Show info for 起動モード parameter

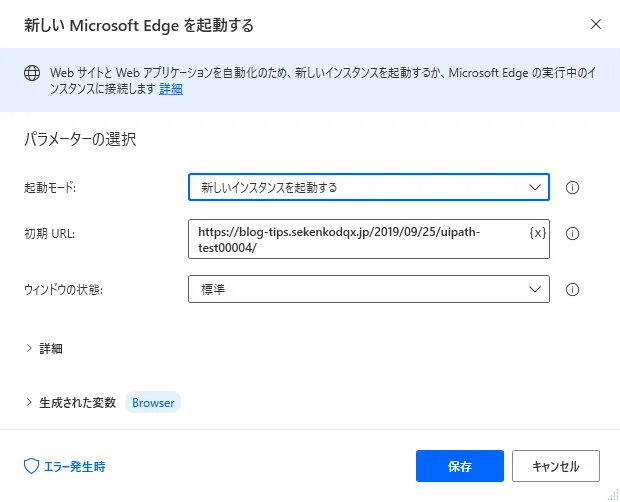(x=573, y=187)
